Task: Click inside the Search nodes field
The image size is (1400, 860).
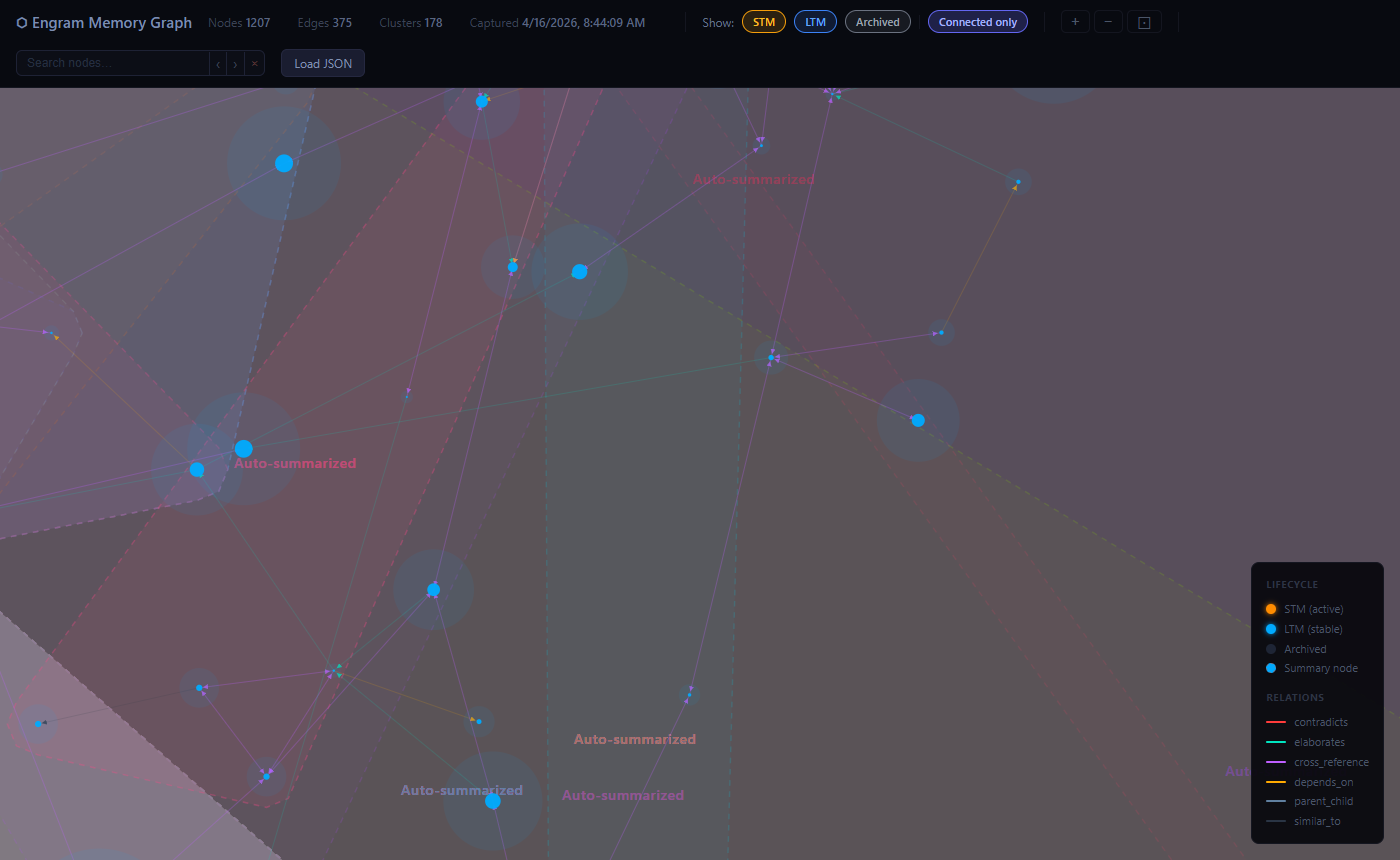Action: [x=110, y=62]
